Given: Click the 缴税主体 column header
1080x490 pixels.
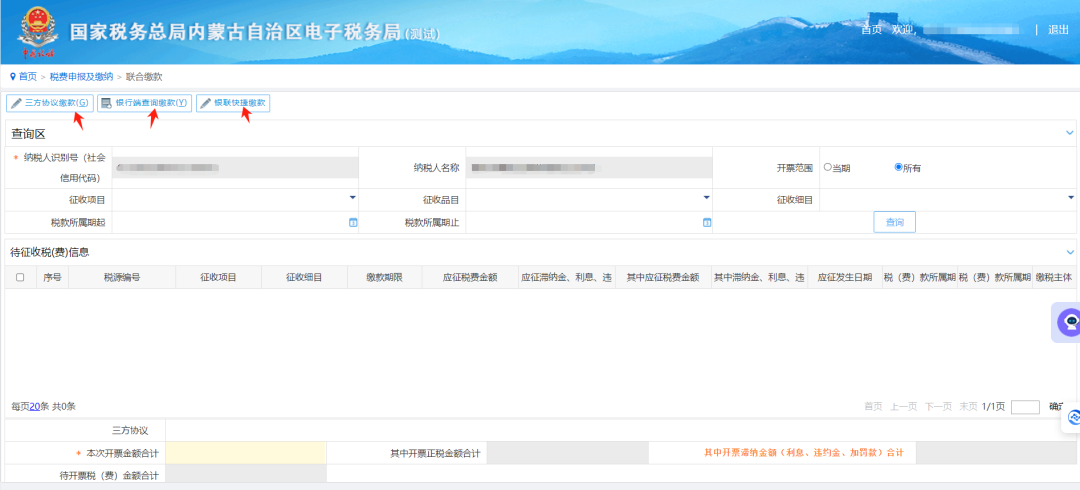Looking at the screenshot, I should (x=1054, y=278).
